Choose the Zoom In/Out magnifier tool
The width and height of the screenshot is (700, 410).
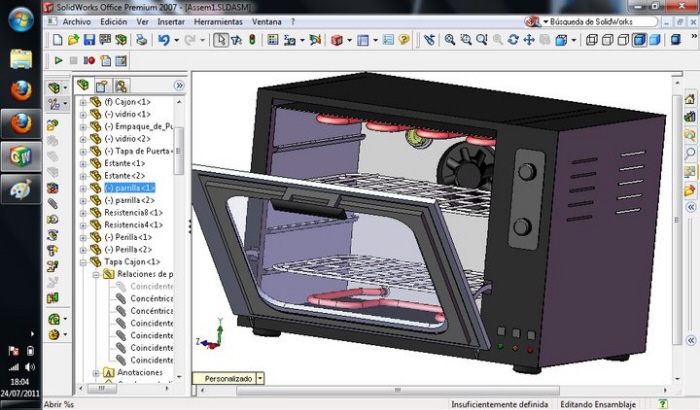click(481, 40)
